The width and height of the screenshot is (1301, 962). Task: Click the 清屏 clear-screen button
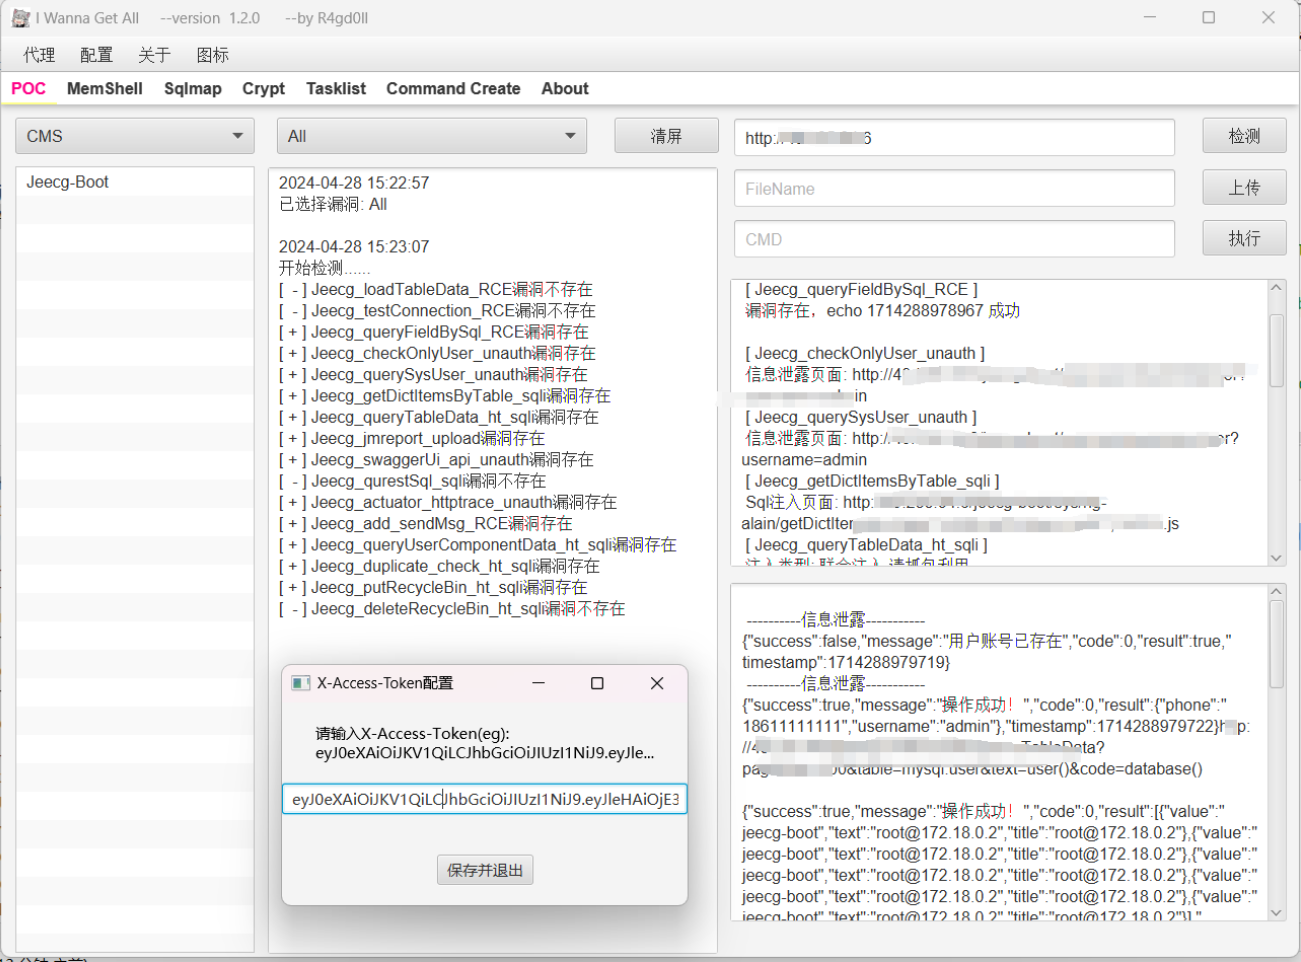point(666,135)
